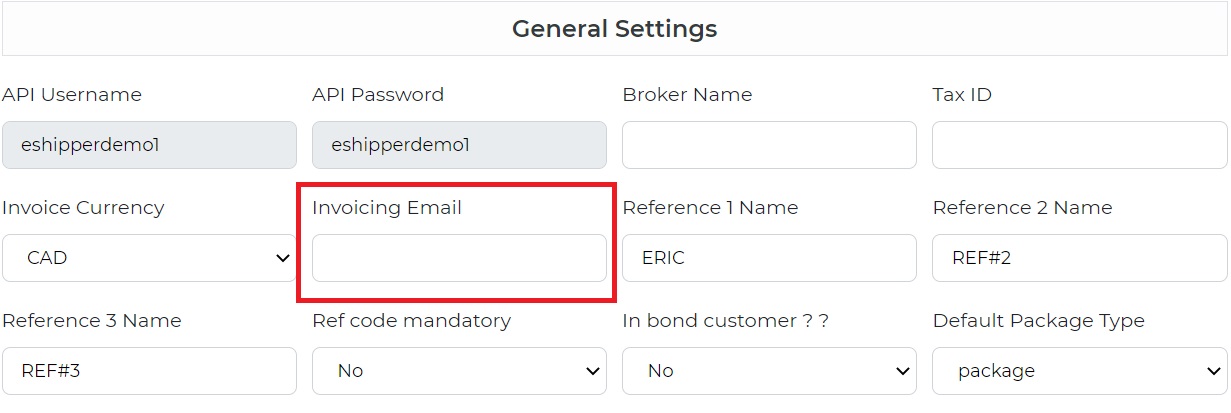This screenshot has height=413, width=1231.
Task: Click the 'Invoicing Email' label text
Action: click(x=387, y=208)
